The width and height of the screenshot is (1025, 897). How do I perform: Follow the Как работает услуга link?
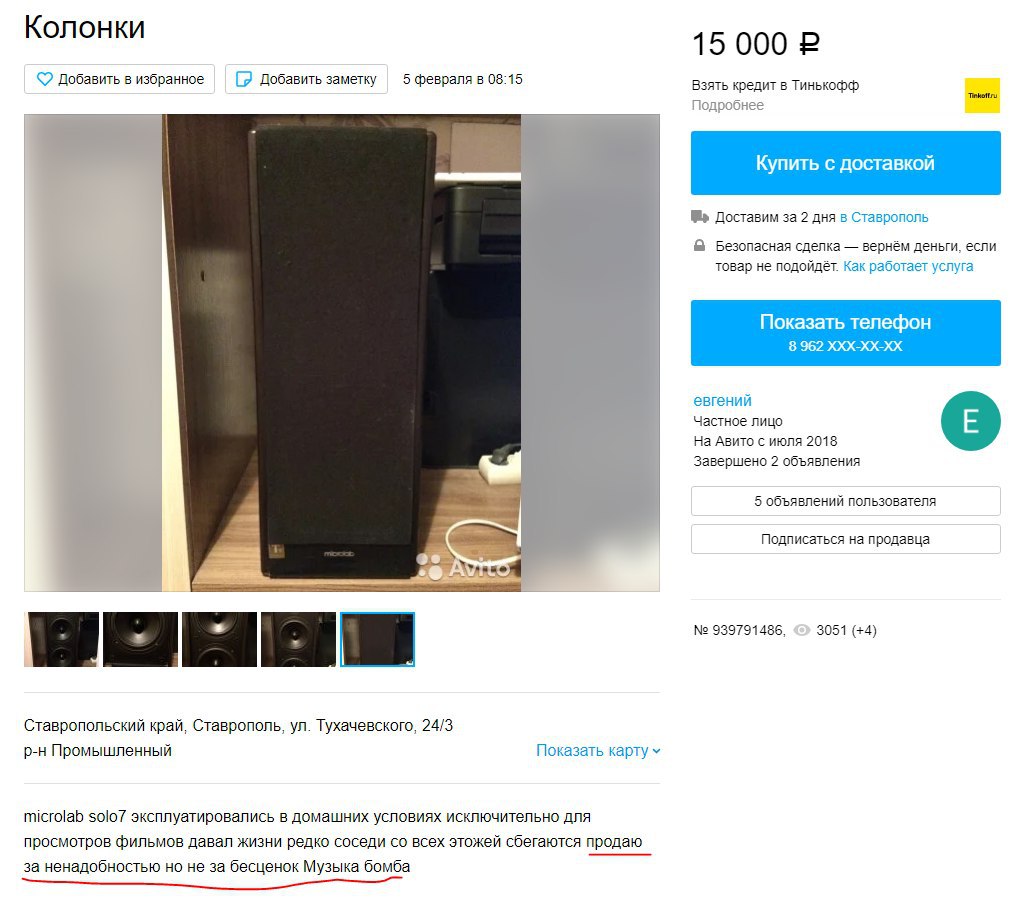click(x=908, y=266)
